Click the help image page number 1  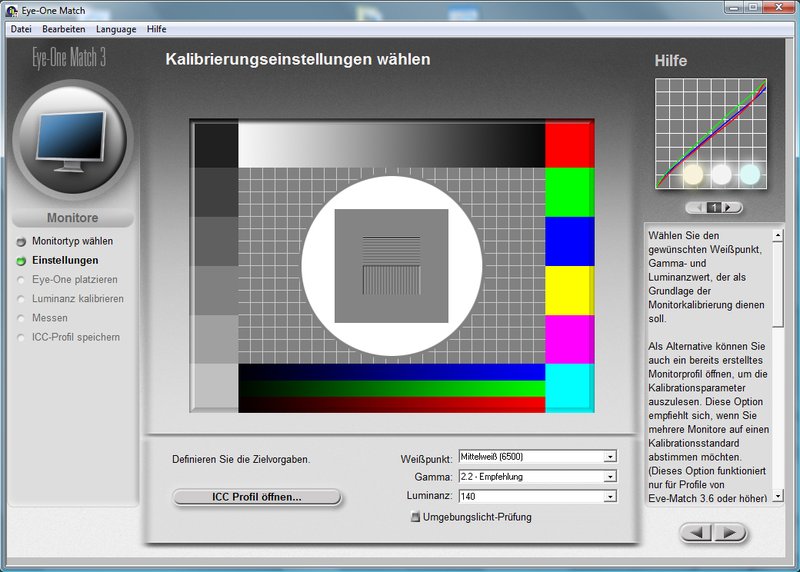[x=714, y=207]
